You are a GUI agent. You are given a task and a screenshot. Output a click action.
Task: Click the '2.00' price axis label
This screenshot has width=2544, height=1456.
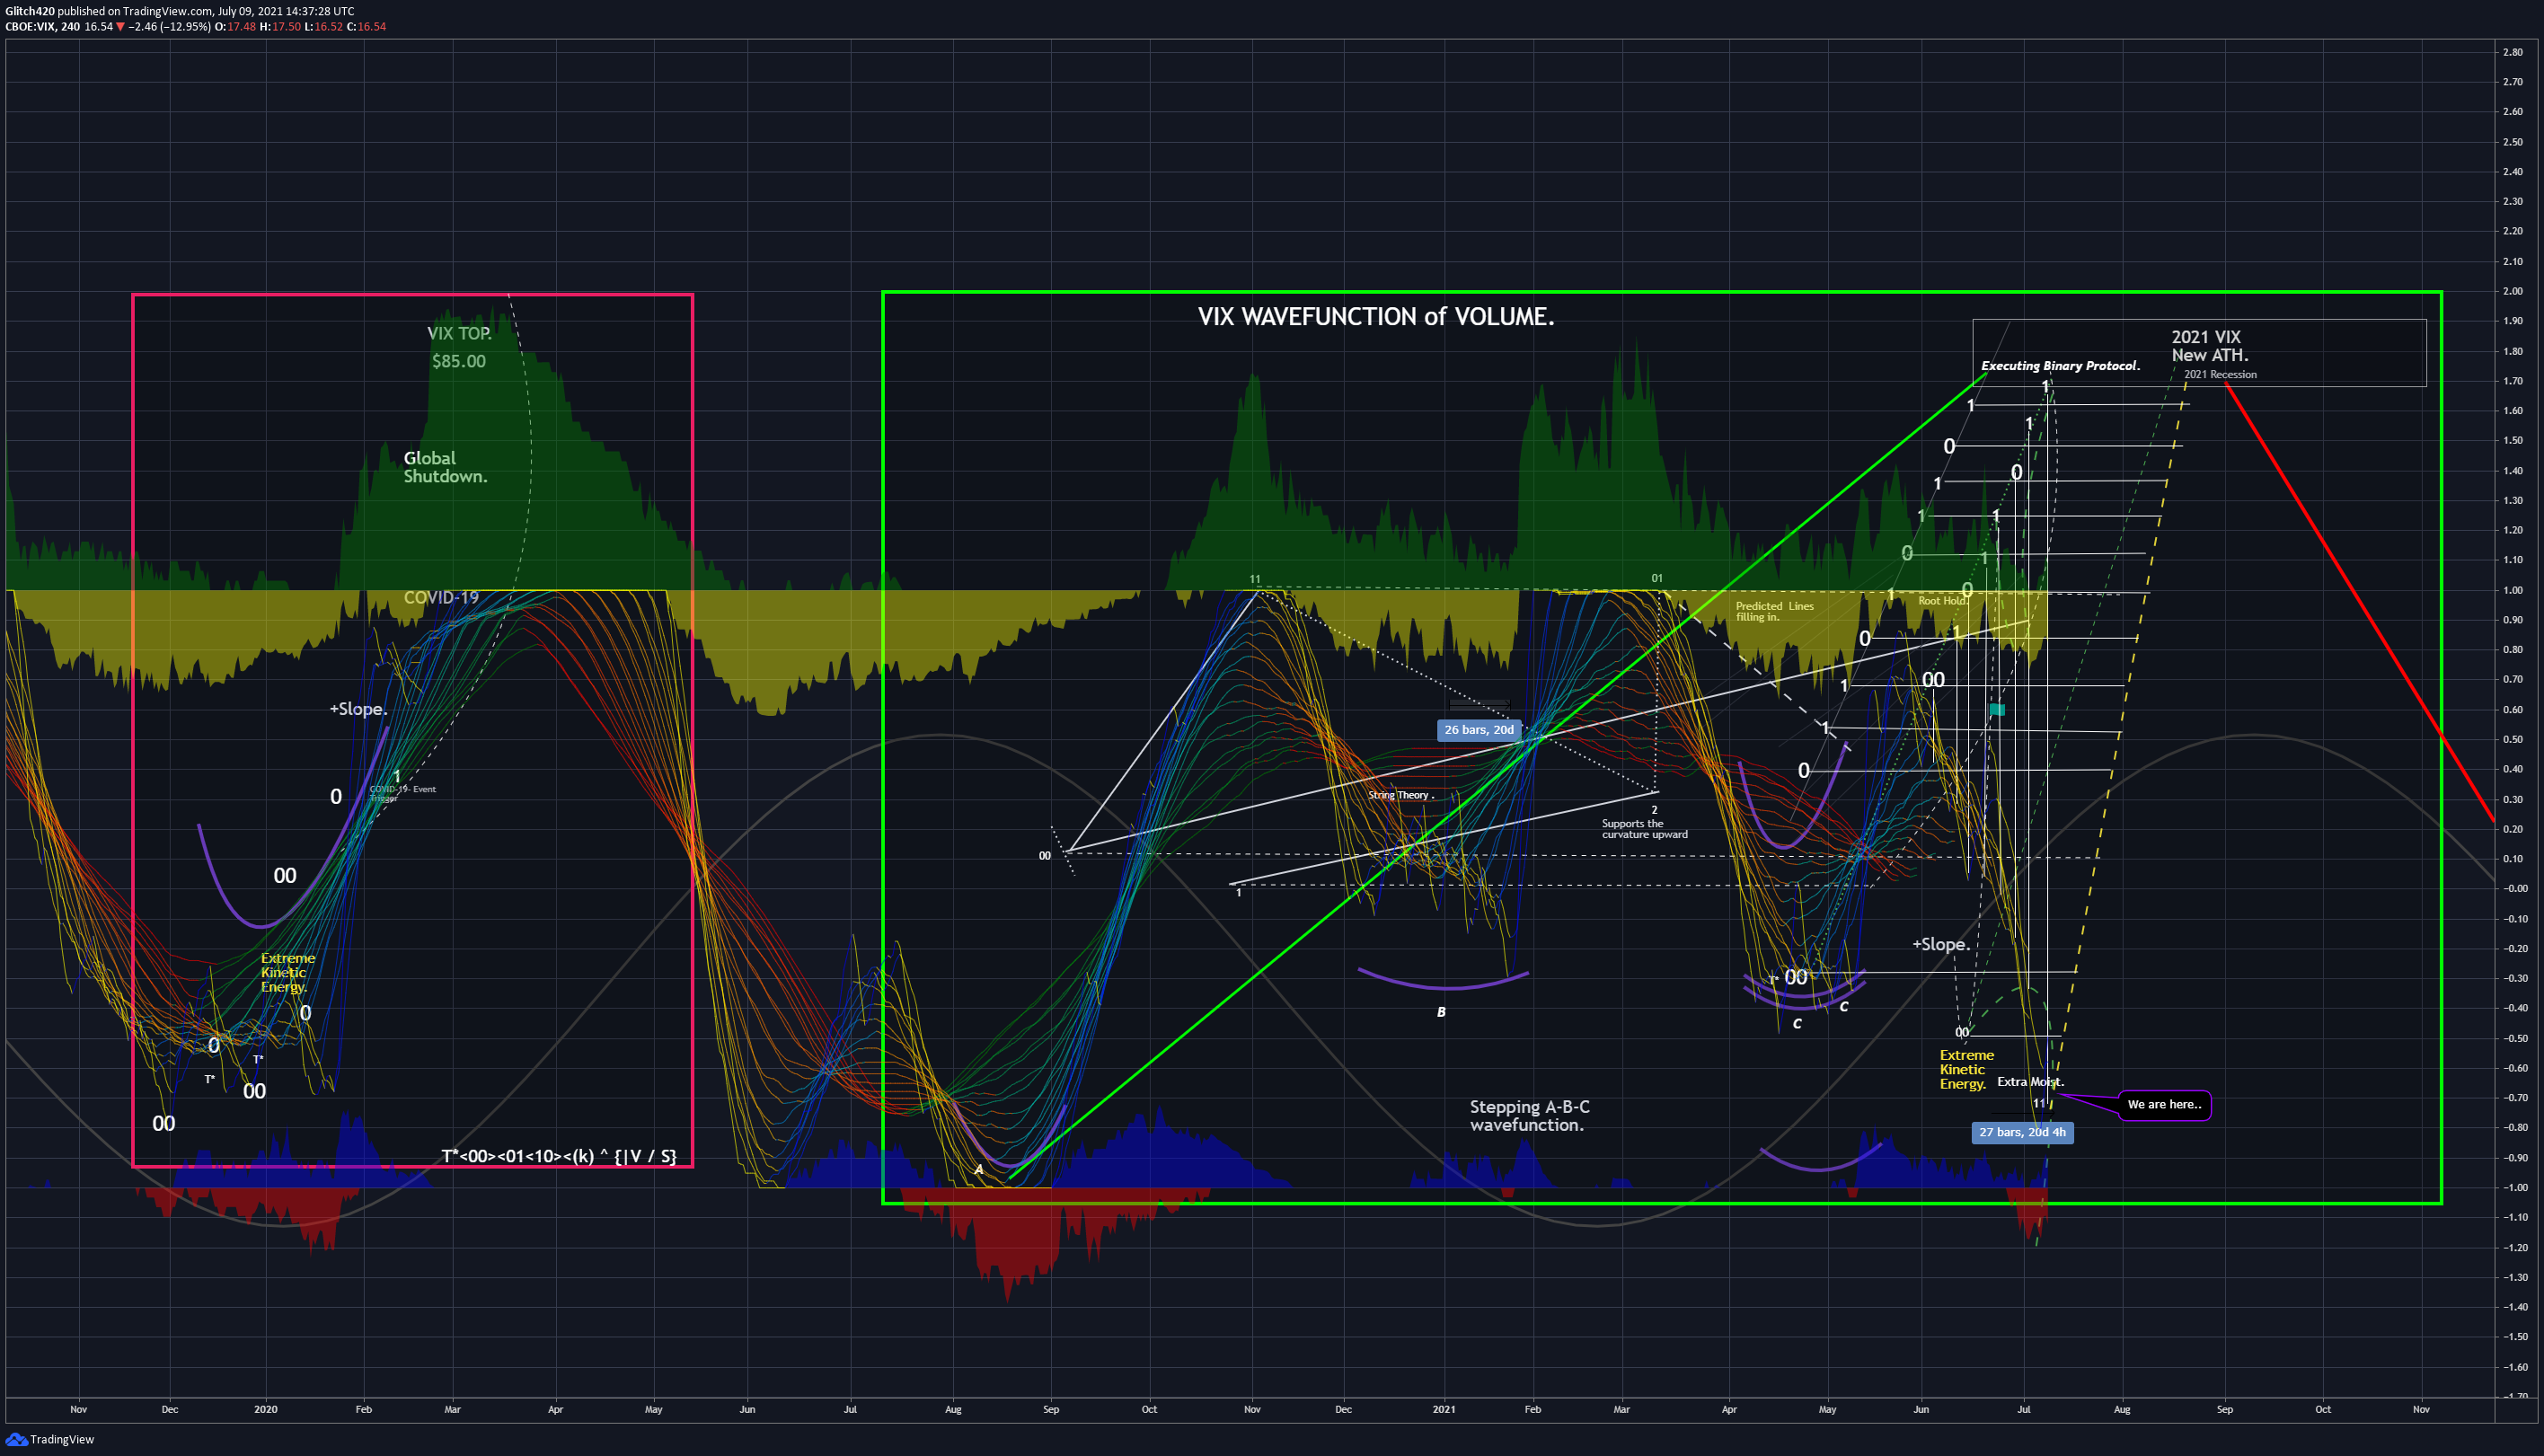2513,292
